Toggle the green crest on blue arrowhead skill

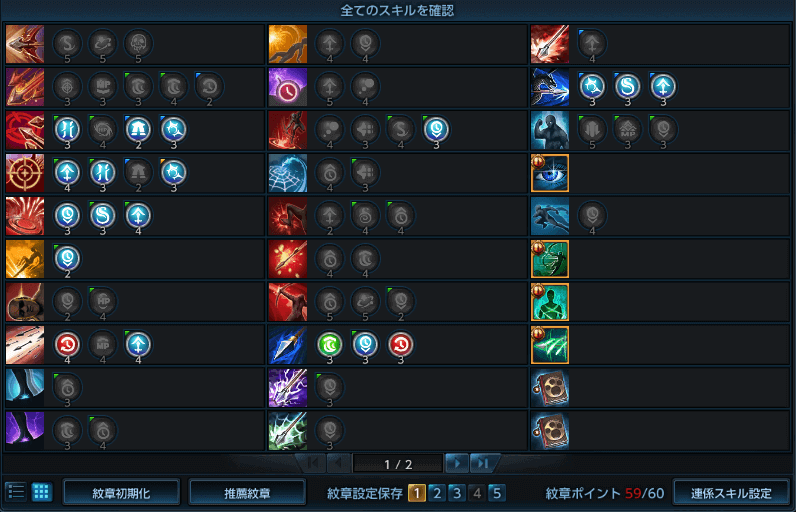point(330,345)
